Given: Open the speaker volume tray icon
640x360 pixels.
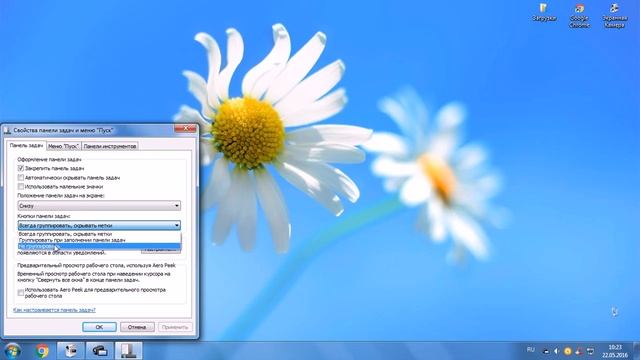Looking at the screenshot, I should tap(556, 351).
